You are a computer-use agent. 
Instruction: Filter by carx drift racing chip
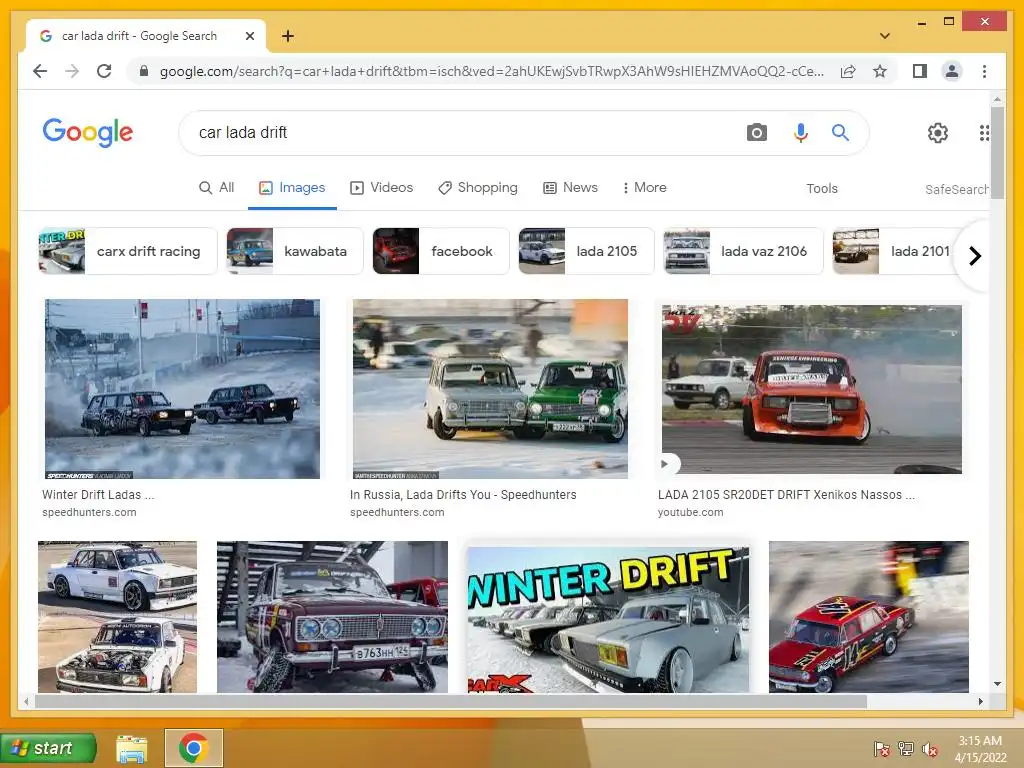127,251
